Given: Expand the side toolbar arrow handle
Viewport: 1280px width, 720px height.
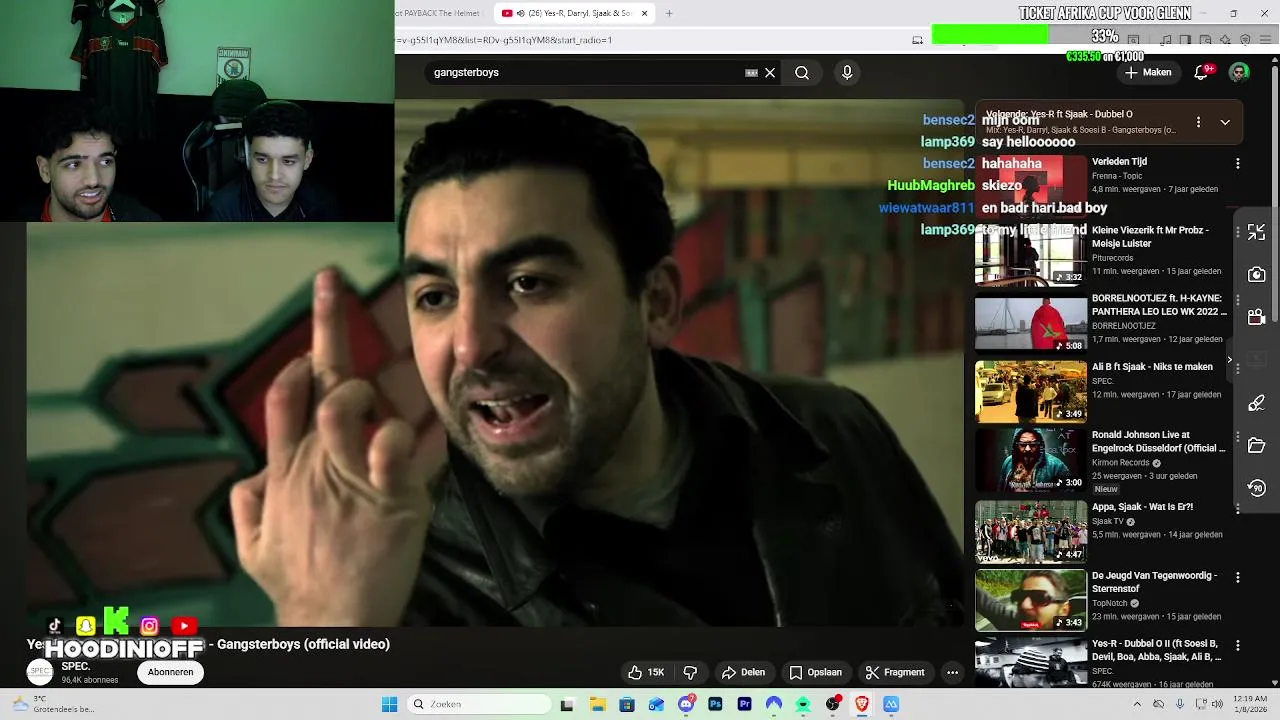Looking at the screenshot, I should pos(1230,360).
